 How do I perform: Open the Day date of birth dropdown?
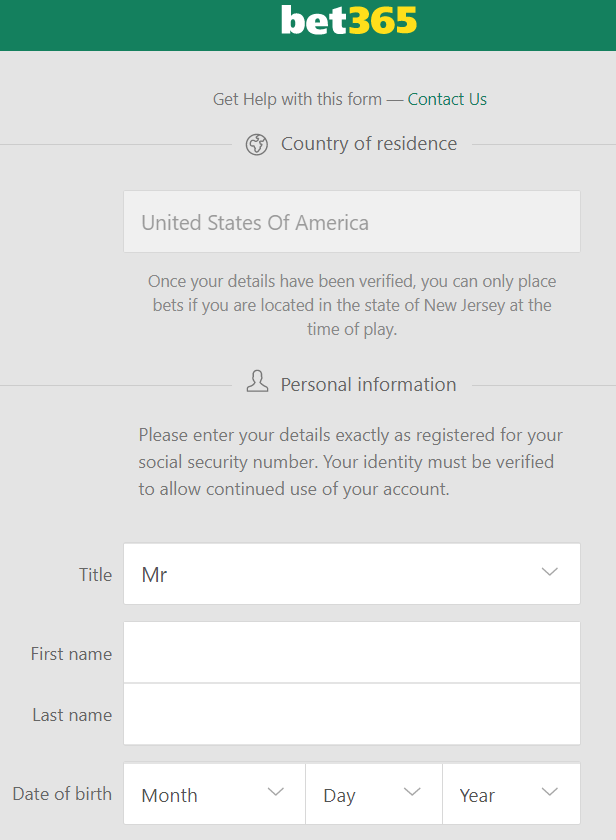(374, 794)
